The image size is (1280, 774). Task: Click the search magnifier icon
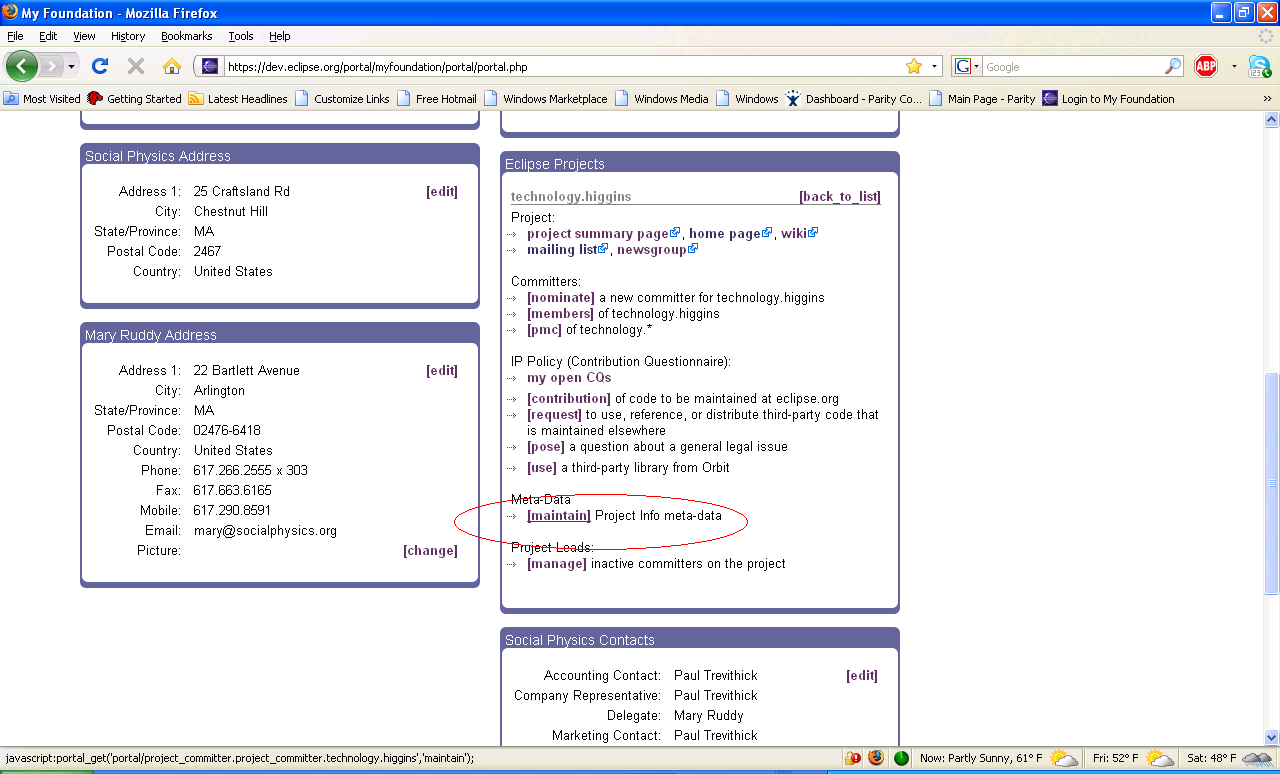pyautogui.click(x=1173, y=67)
